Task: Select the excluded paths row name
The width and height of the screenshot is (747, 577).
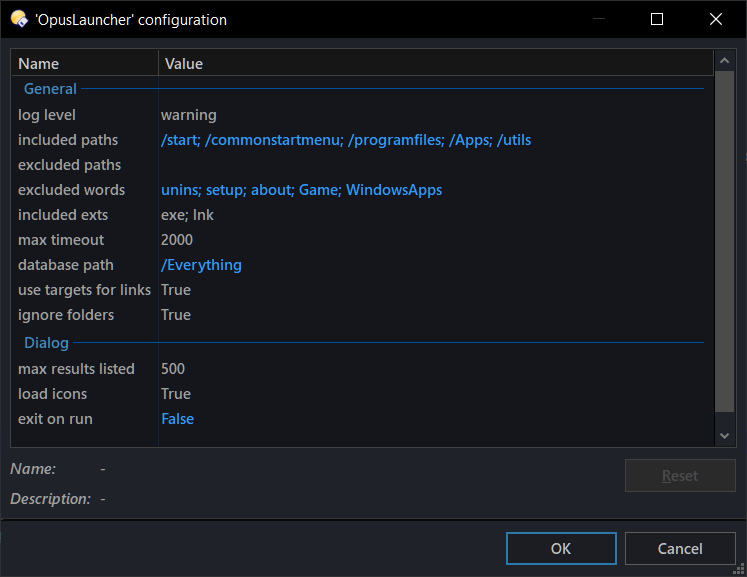Action: click(70, 165)
